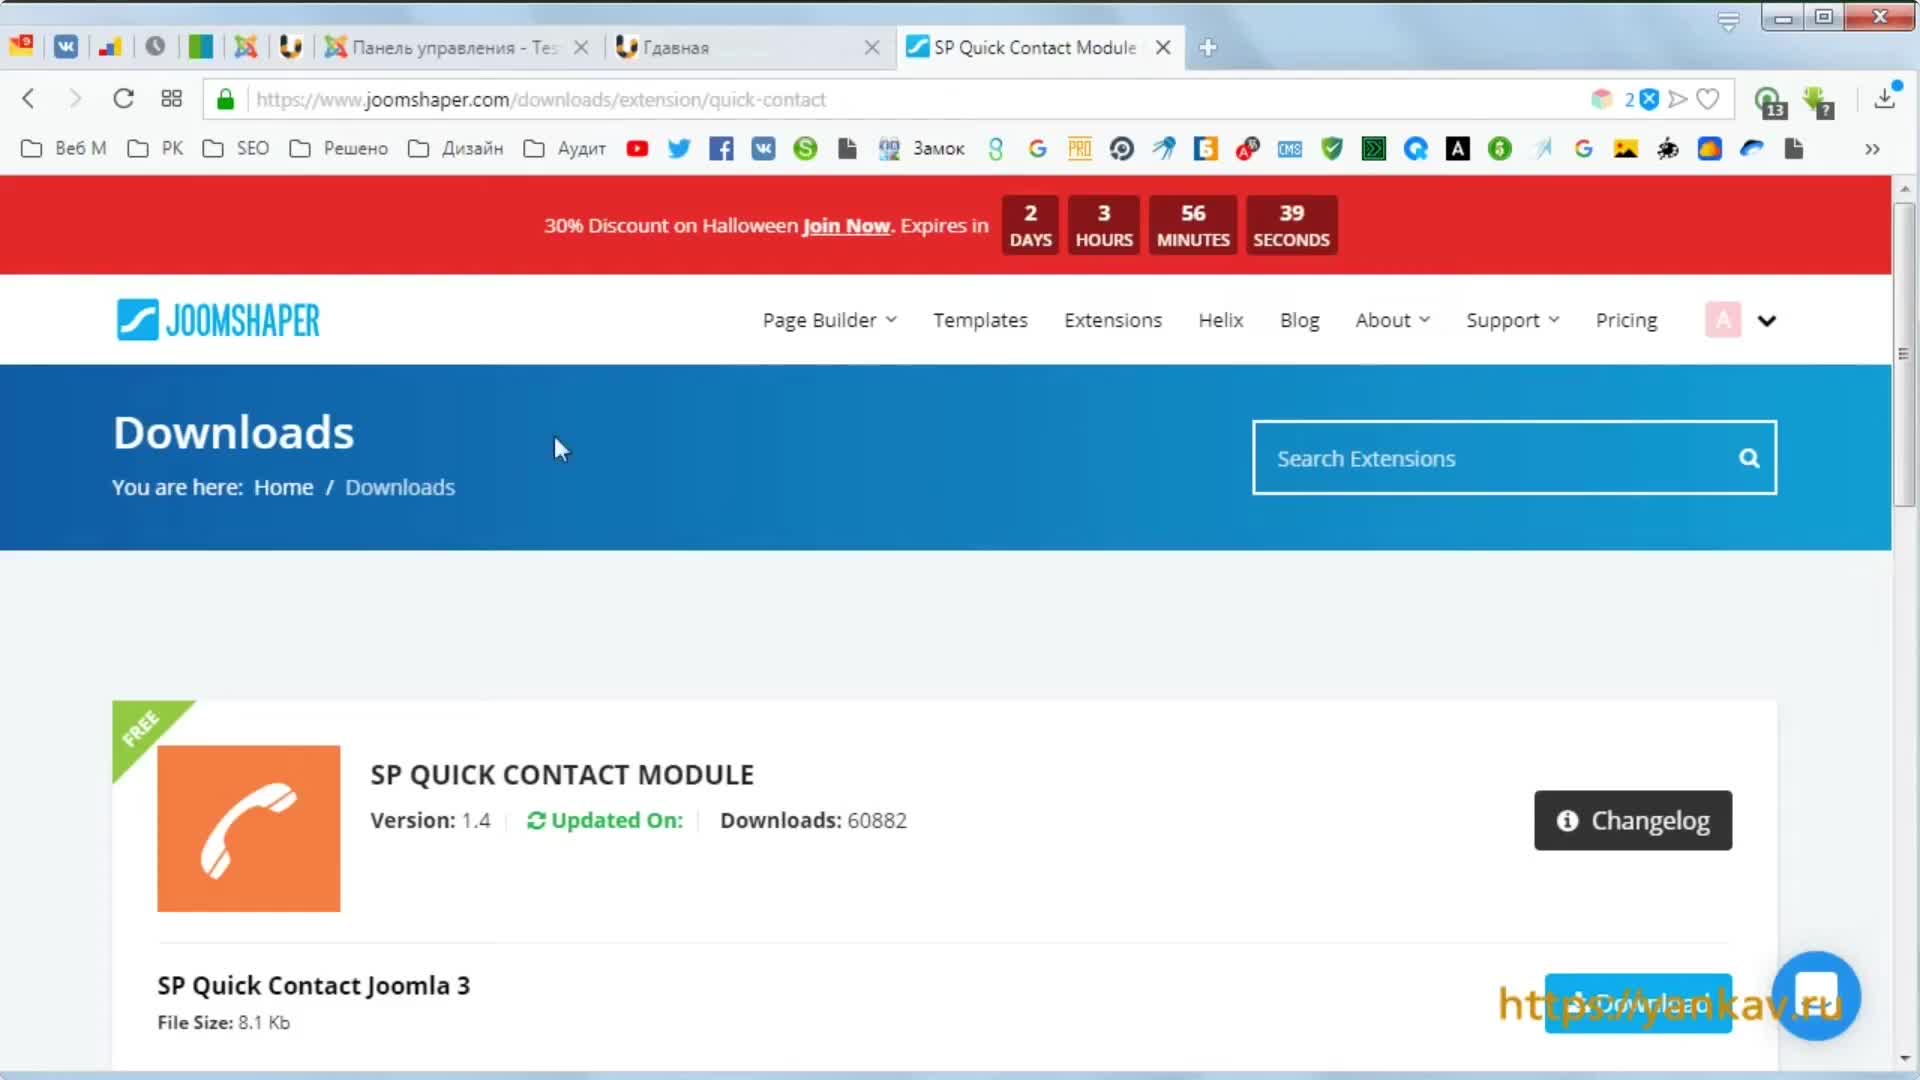This screenshot has width=1920, height=1080.
Task: Click the Downloads breadcrumb link
Action: pos(400,487)
